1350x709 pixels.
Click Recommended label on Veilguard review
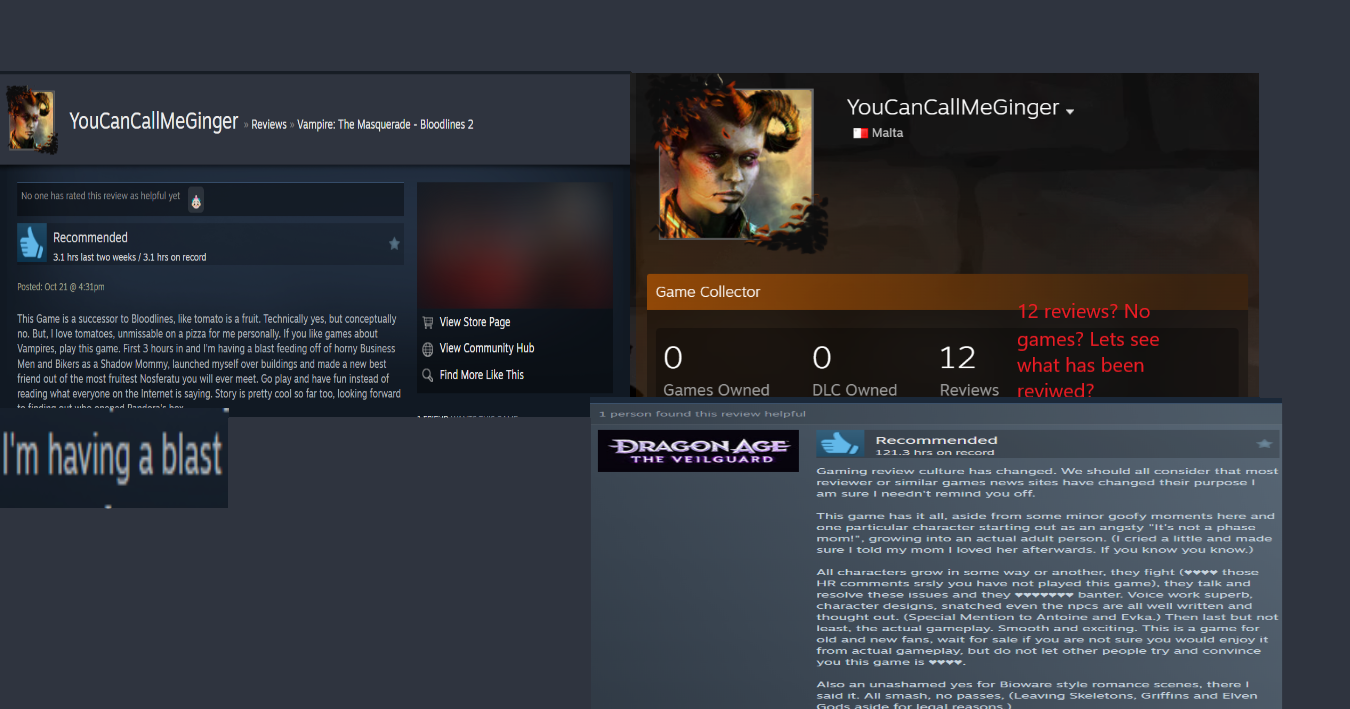click(x=936, y=440)
